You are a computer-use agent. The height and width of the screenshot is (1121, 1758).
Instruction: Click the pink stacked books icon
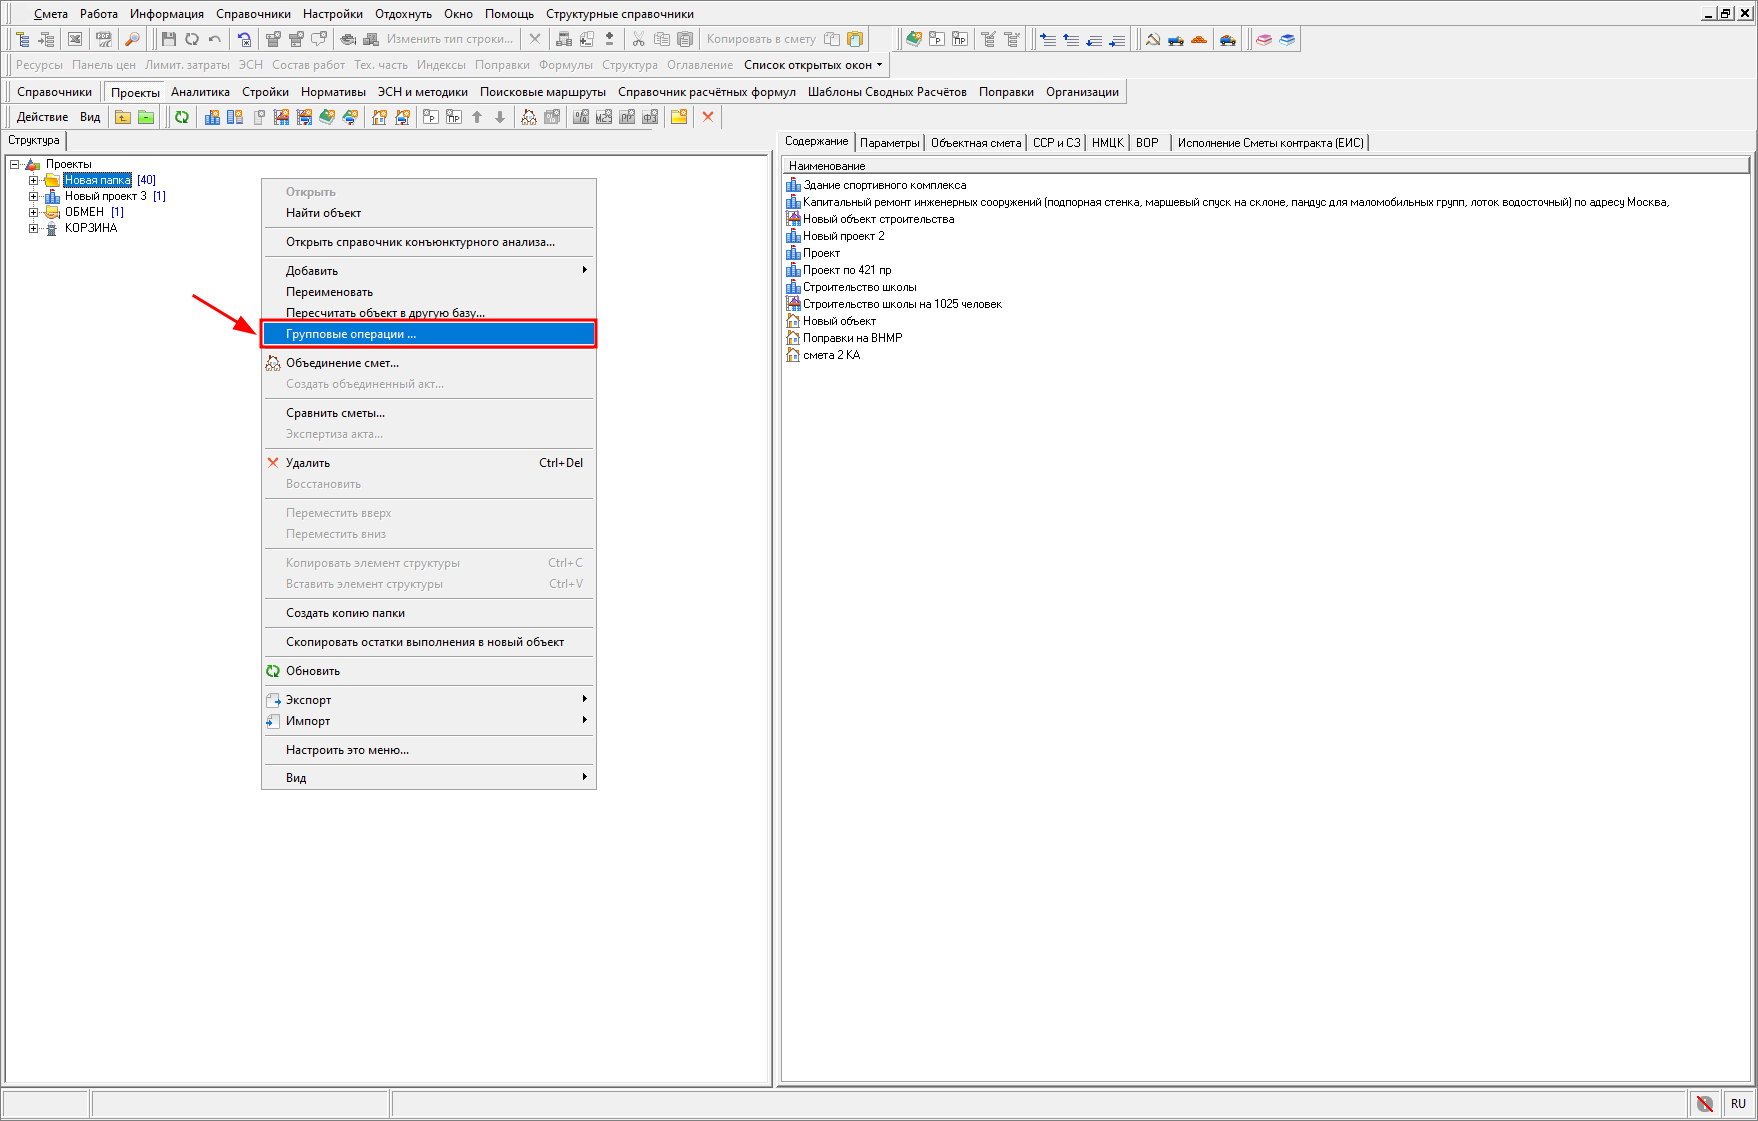[x=1264, y=39]
